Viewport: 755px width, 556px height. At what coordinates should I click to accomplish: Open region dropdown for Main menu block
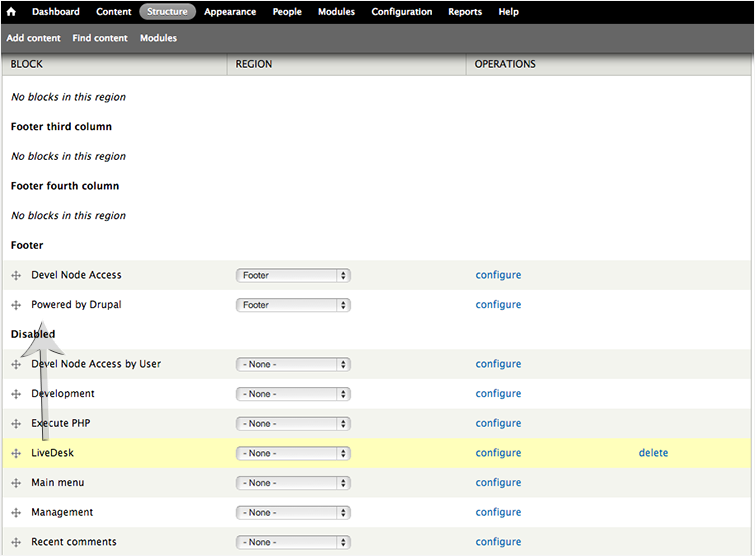(x=293, y=483)
